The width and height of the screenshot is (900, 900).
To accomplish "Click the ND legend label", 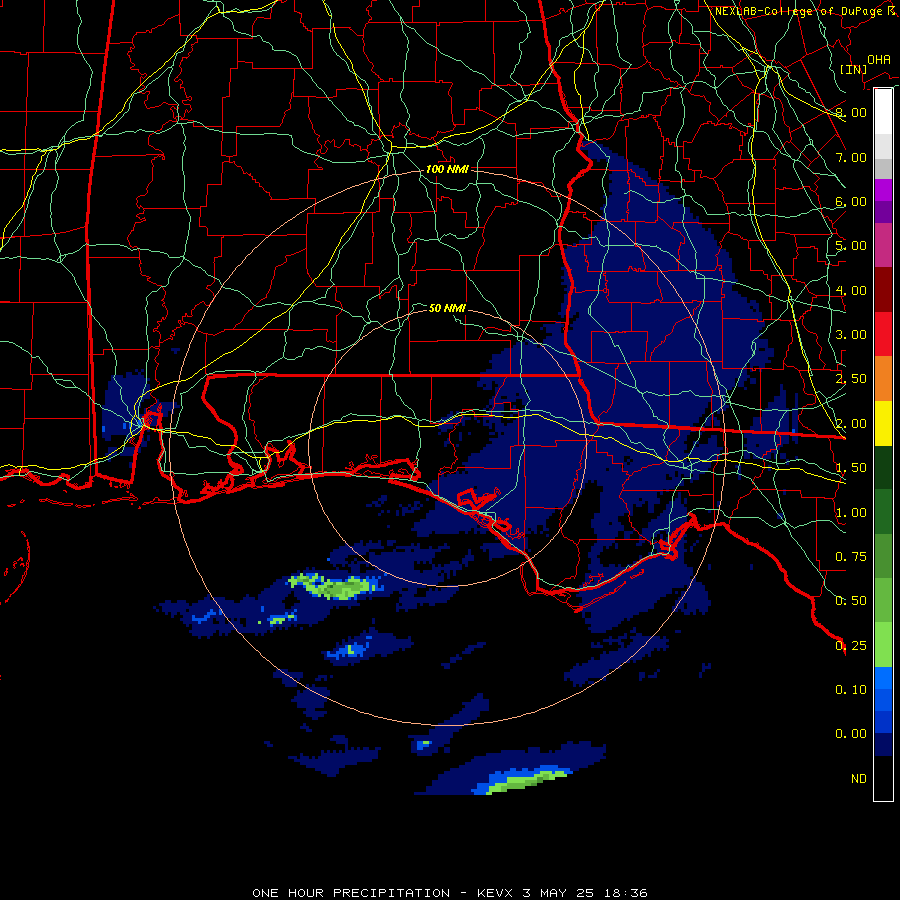I will (x=859, y=779).
